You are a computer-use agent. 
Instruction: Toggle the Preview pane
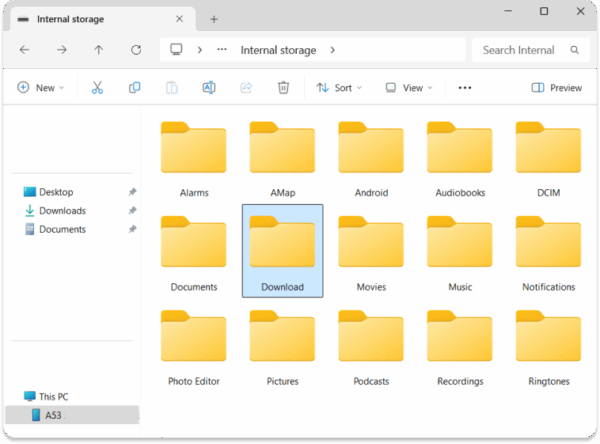pyautogui.click(x=556, y=88)
